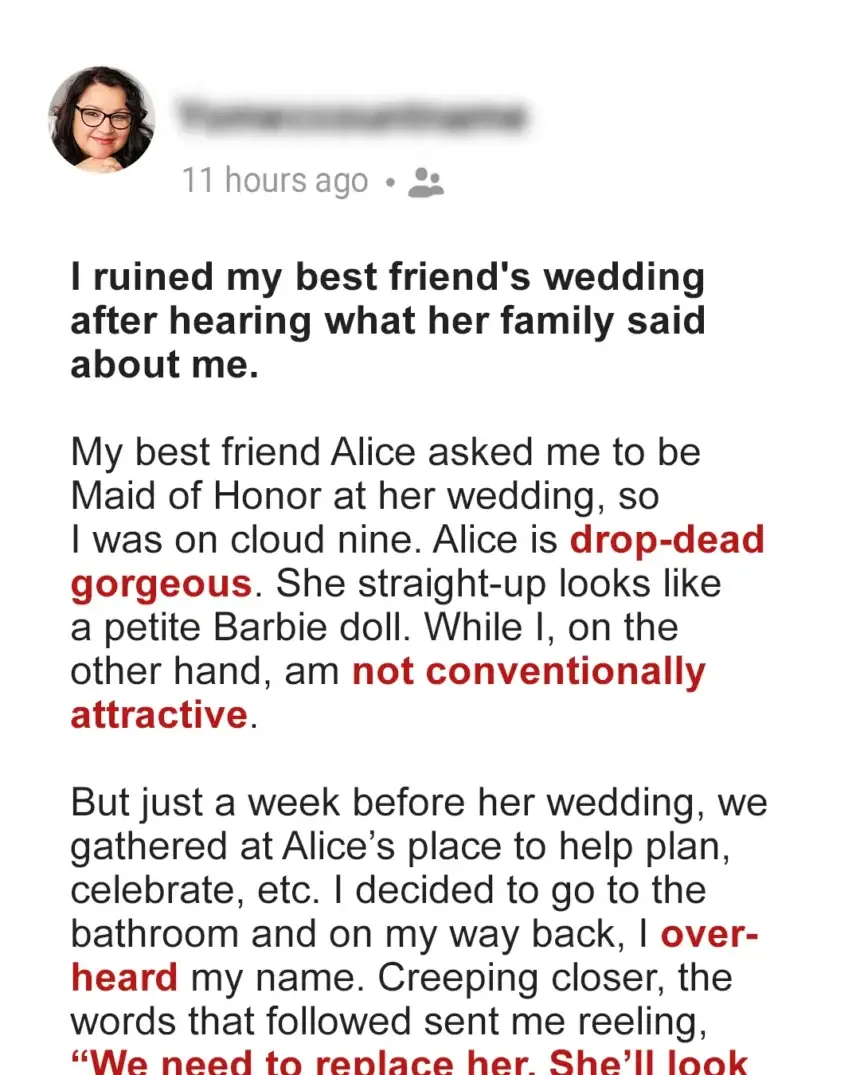Click the 'petite Barbie doll' phrase
Screen dimensions: 860x1075
256,627
